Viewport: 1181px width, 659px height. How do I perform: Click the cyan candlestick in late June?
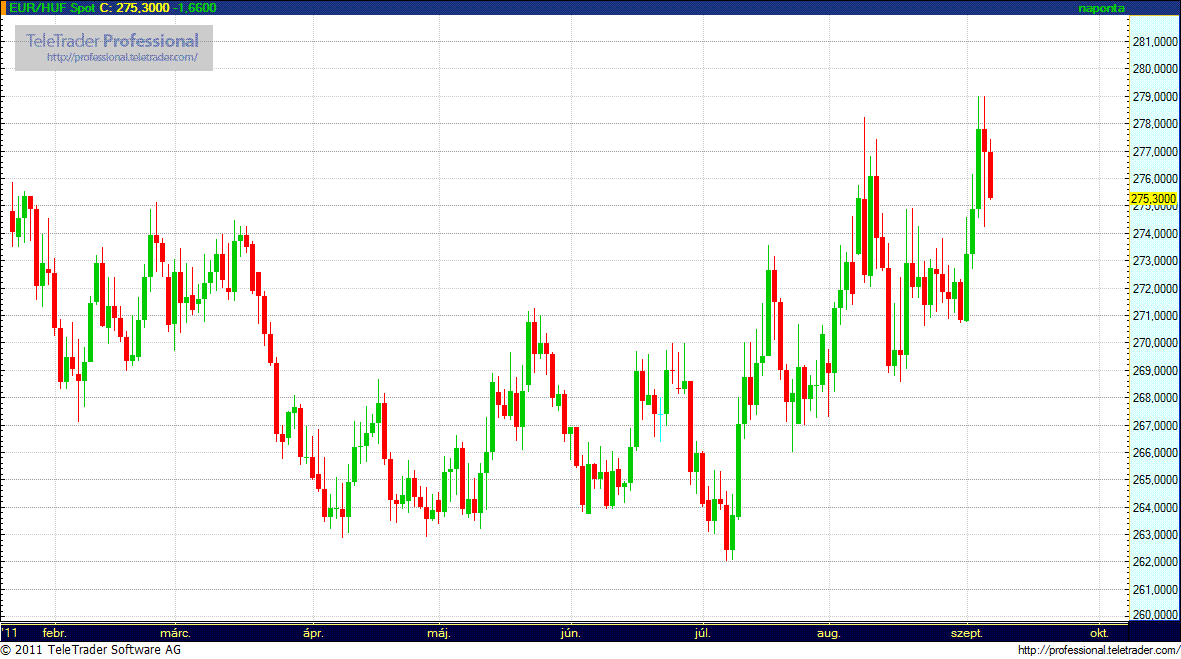click(x=661, y=419)
